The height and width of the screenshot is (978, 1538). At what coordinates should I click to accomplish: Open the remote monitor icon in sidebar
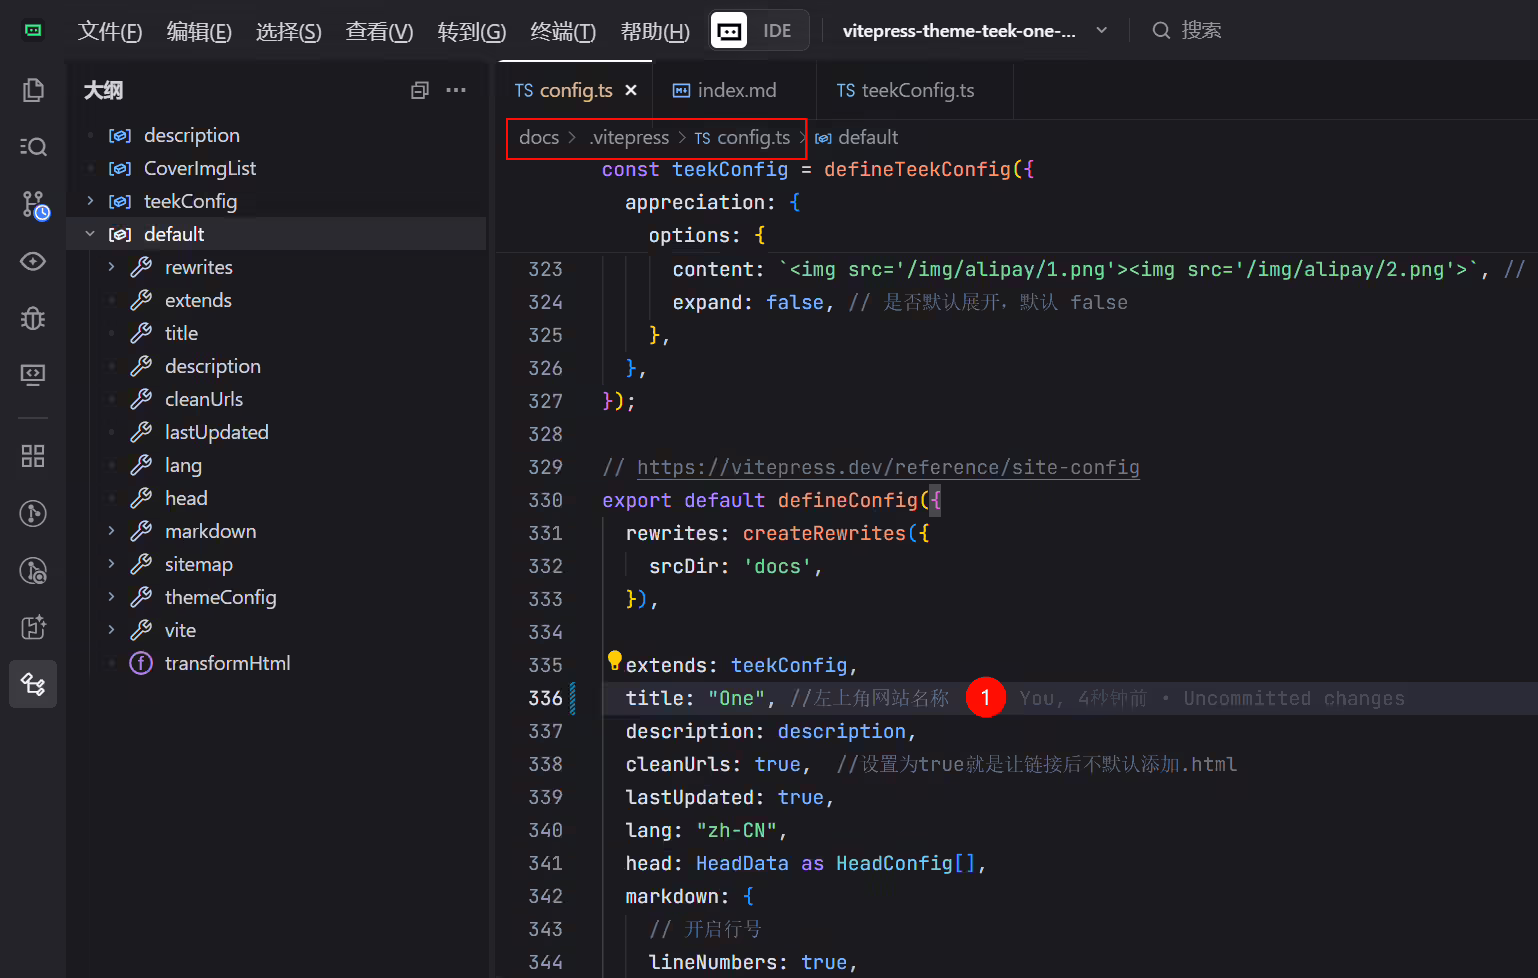click(33, 374)
